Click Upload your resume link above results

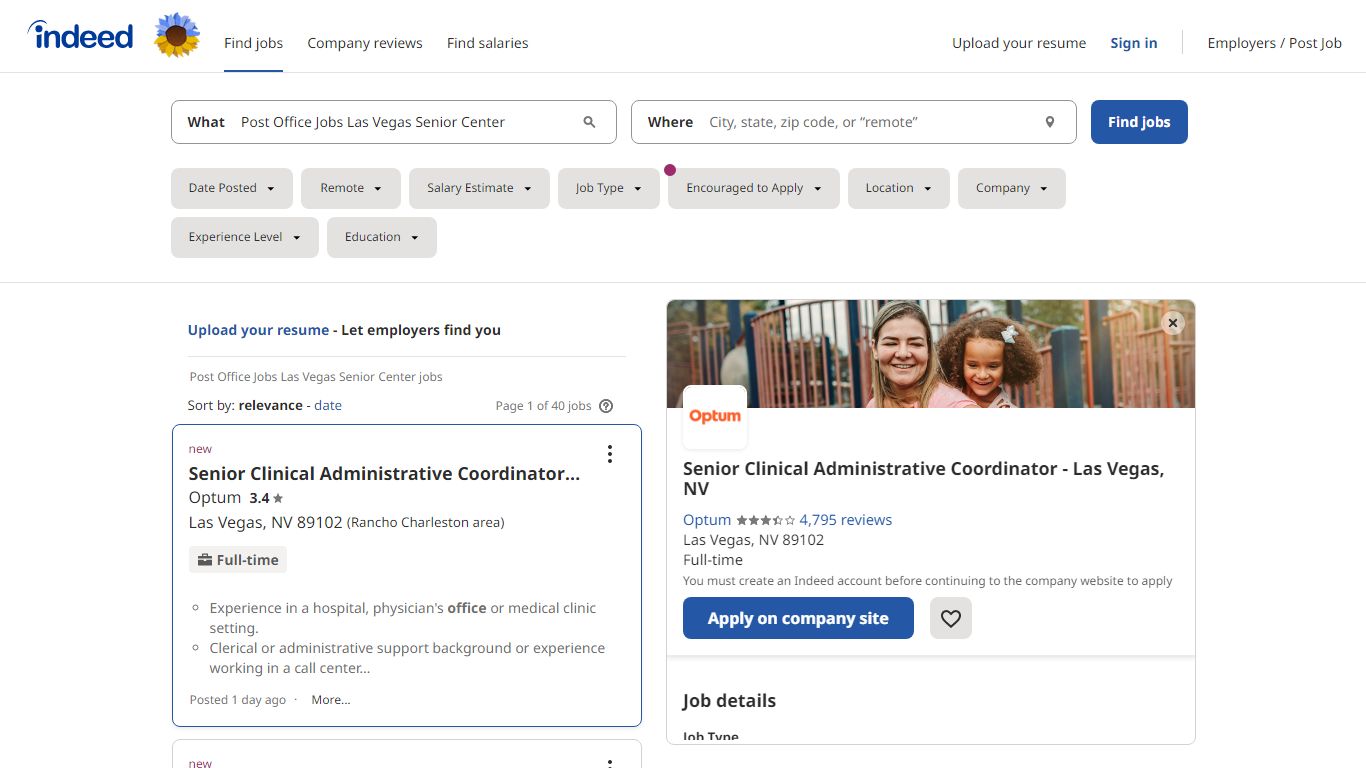tap(258, 330)
